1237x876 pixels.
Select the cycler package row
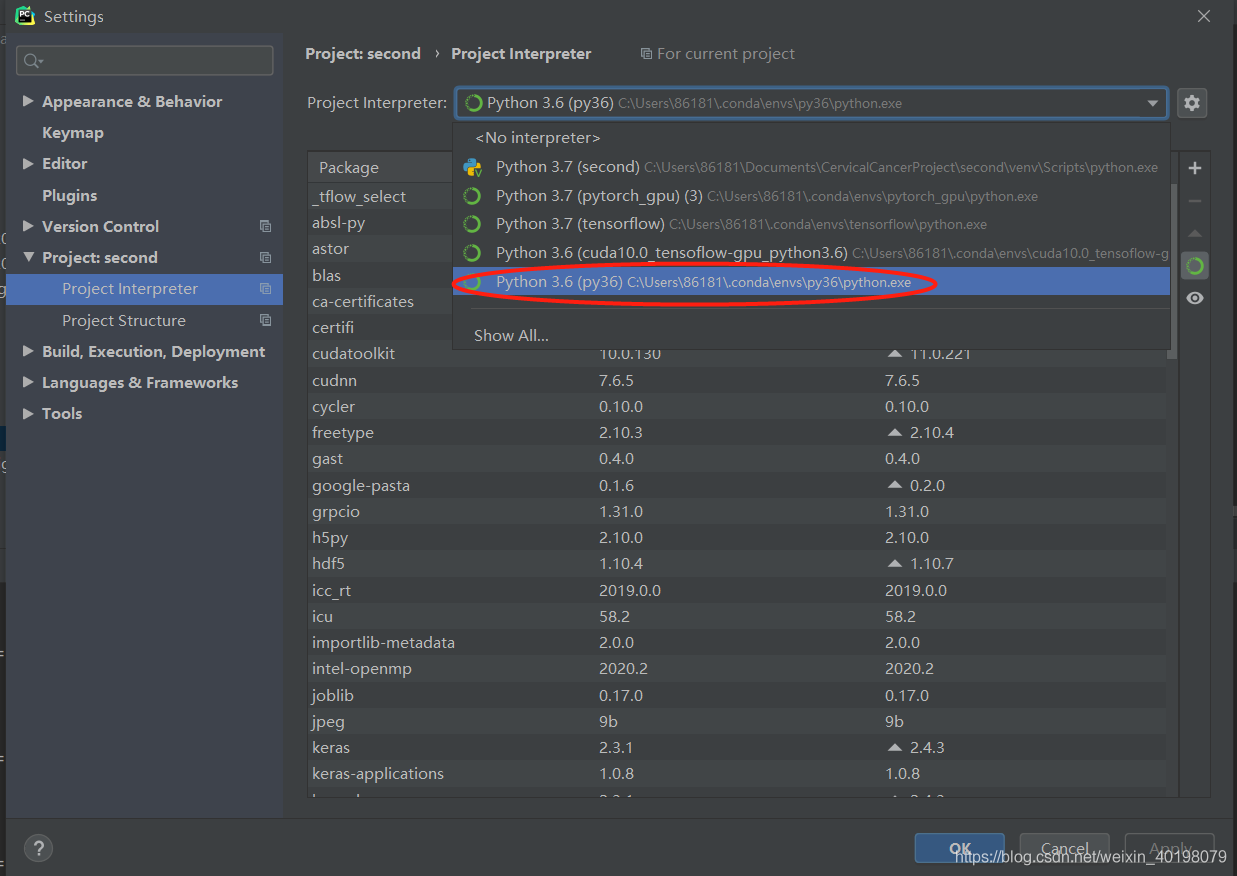[x=737, y=407]
